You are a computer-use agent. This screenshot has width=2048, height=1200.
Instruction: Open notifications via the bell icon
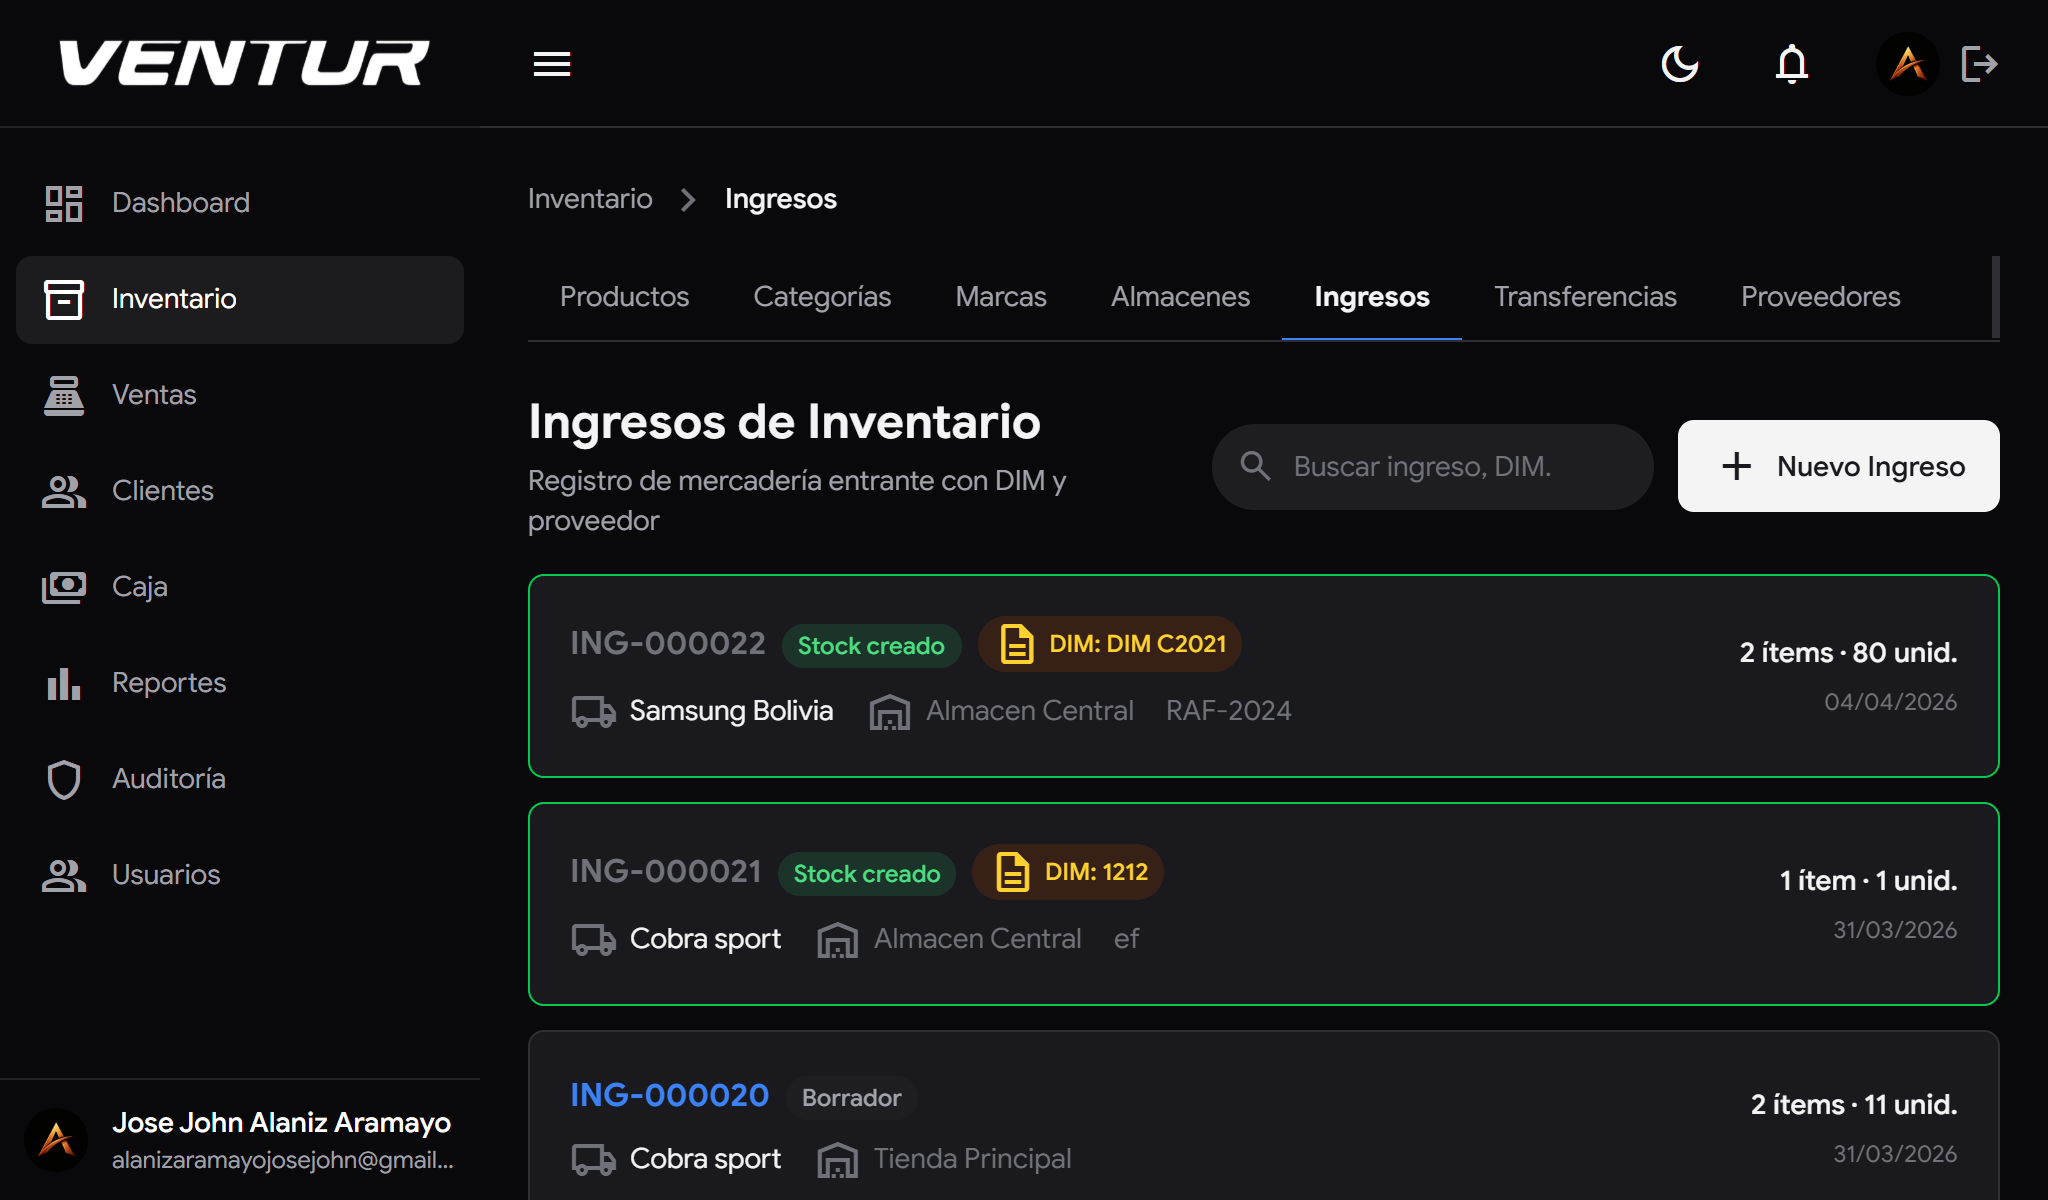[x=1792, y=63]
